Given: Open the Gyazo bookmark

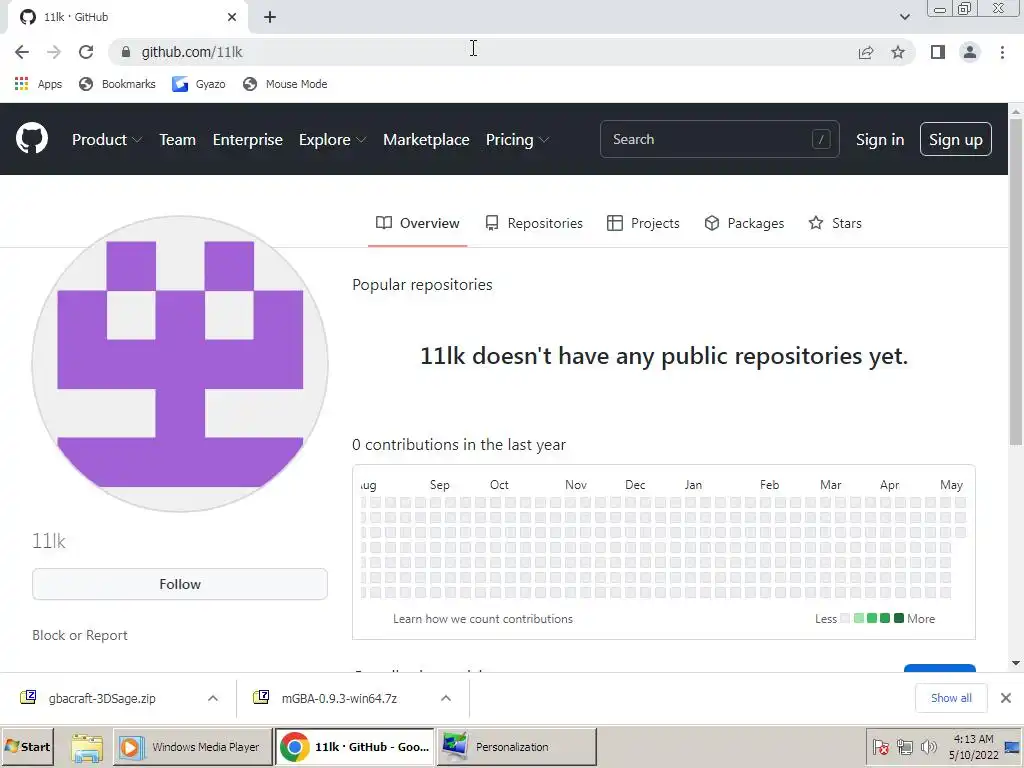Looking at the screenshot, I should pos(199,84).
